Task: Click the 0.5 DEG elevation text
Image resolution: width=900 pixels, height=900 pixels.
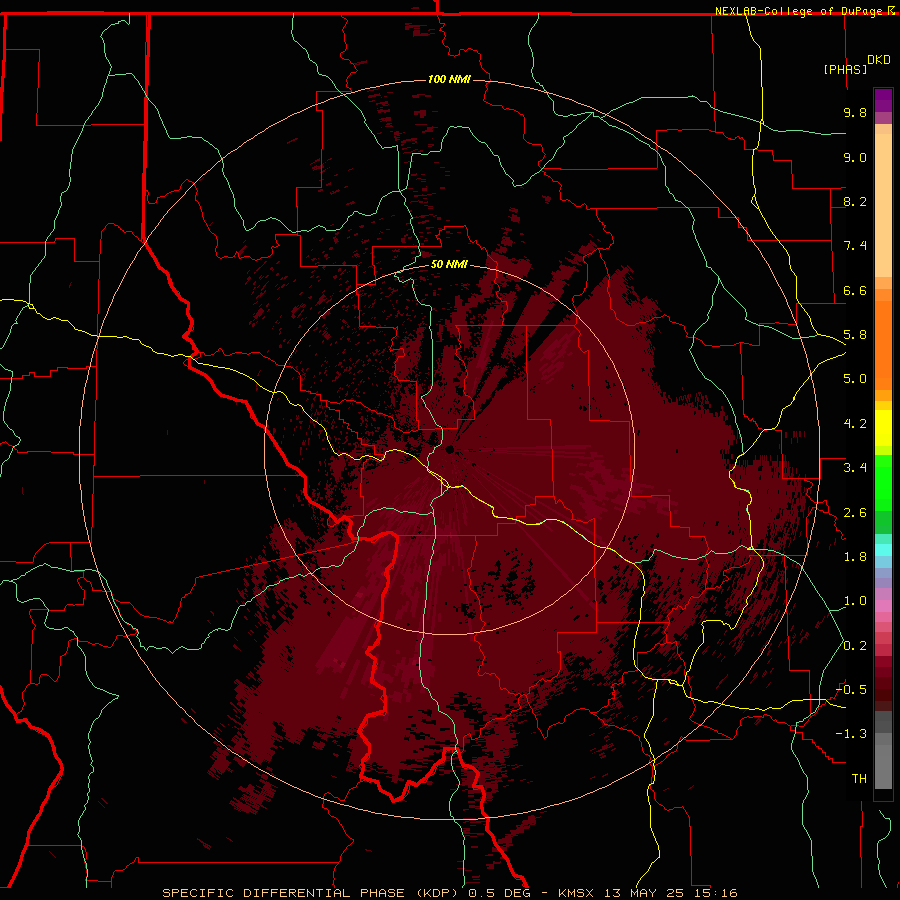Action: (499, 893)
